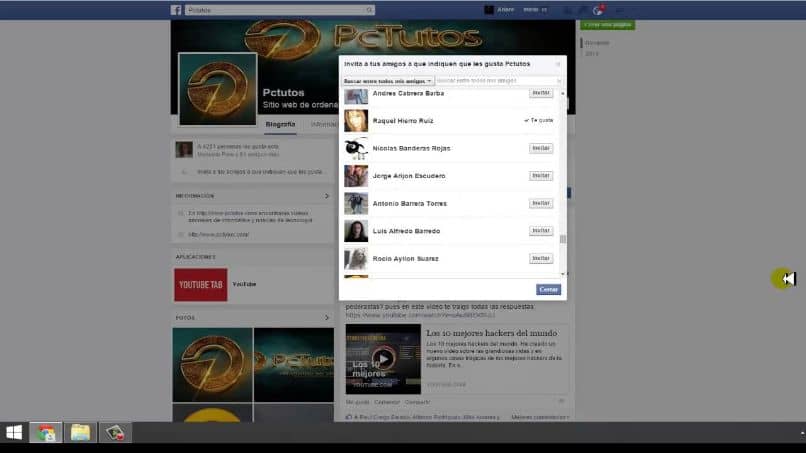Invite Rocio Ayllon Suarez
Screen dimensions: 806x453
click(x=541, y=258)
